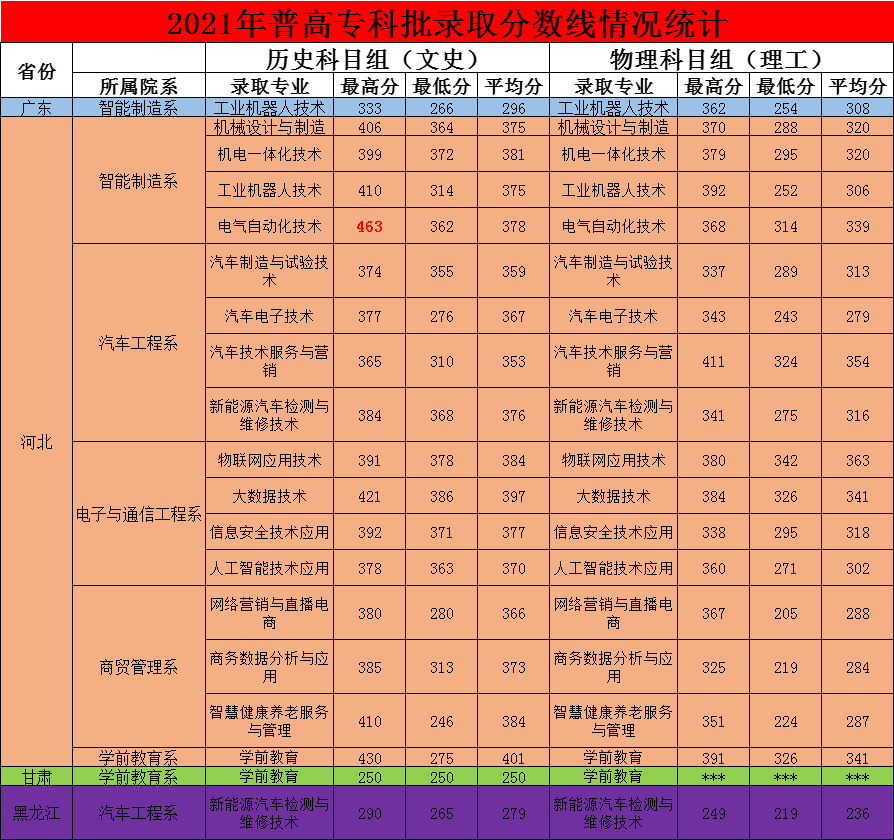The width and height of the screenshot is (894, 840).
Task: Click the '省份' column header
Action: [37, 71]
